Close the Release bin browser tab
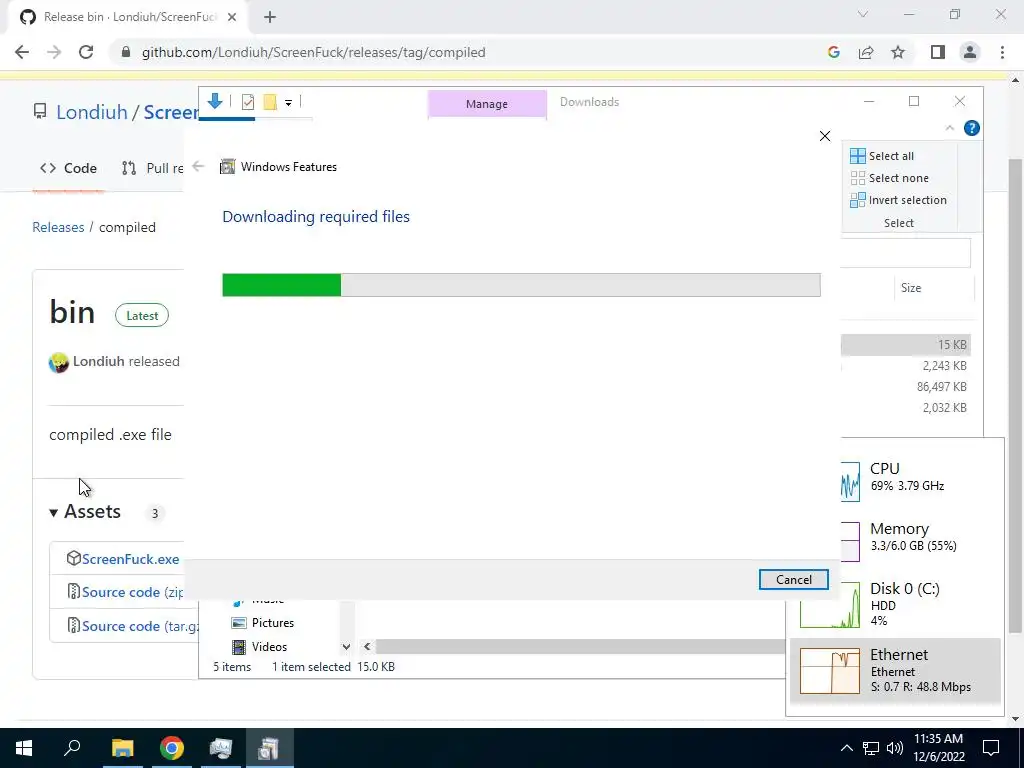 (232, 17)
